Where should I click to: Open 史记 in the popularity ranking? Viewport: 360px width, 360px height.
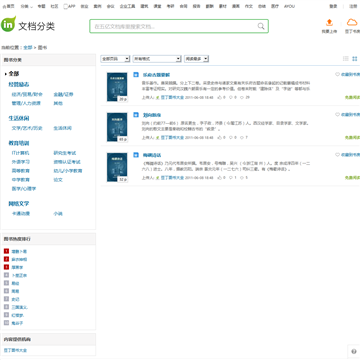15,299
